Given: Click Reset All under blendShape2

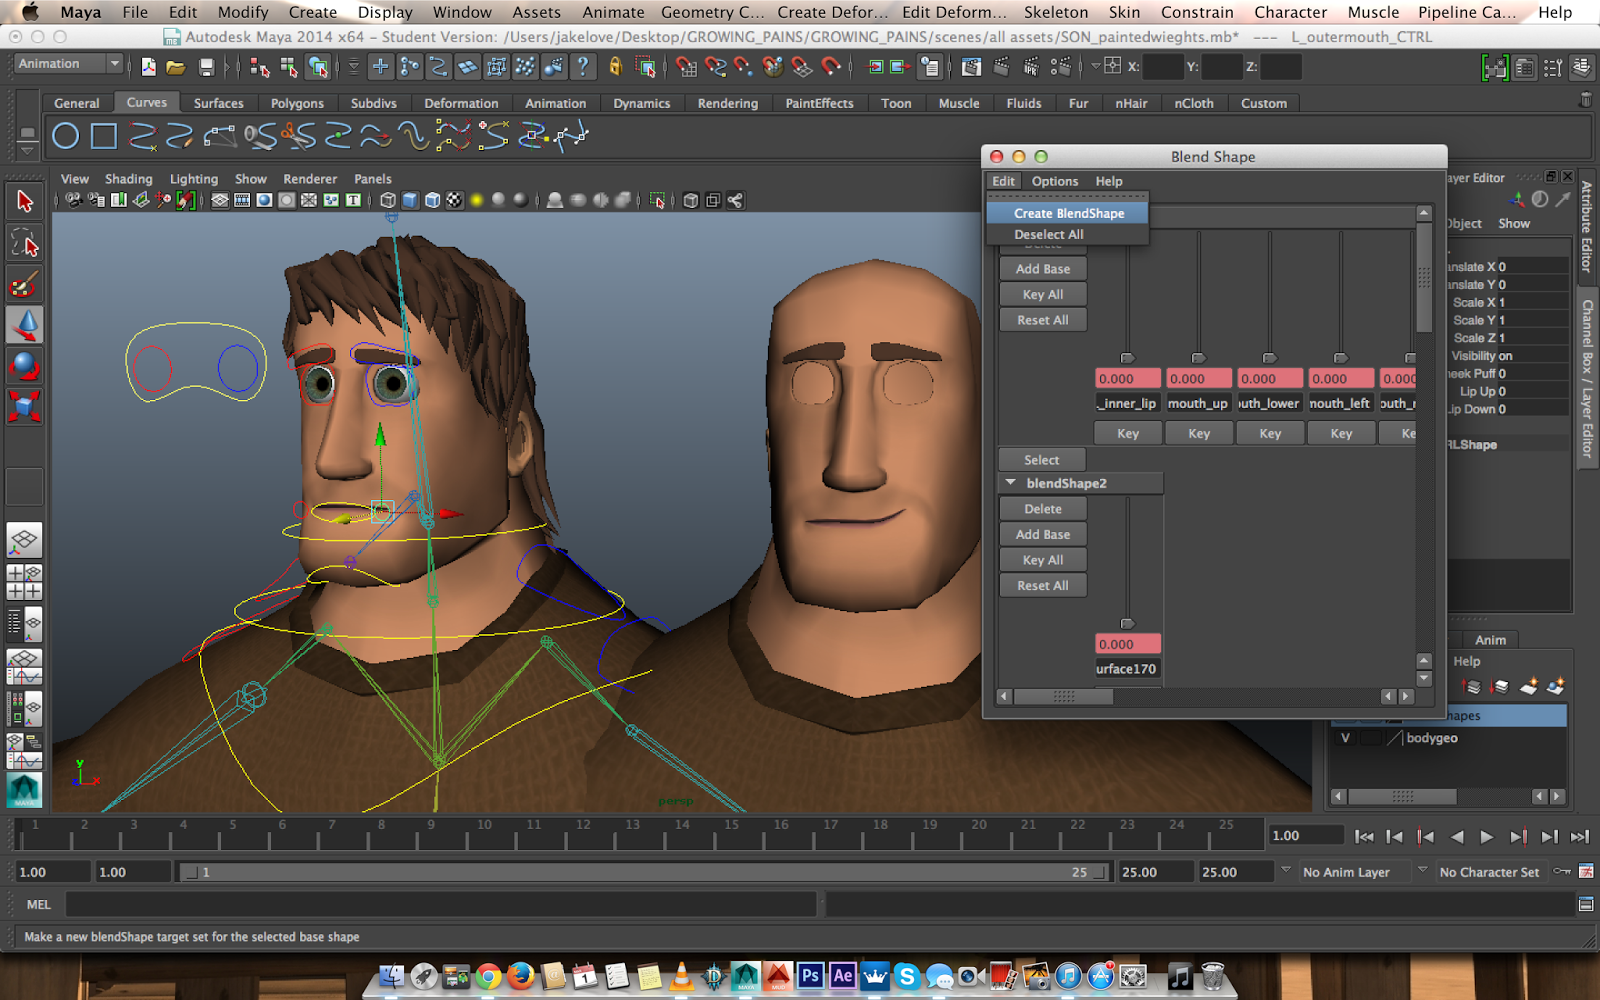Looking at the screenshot, I should click(x=1043, y=586).
